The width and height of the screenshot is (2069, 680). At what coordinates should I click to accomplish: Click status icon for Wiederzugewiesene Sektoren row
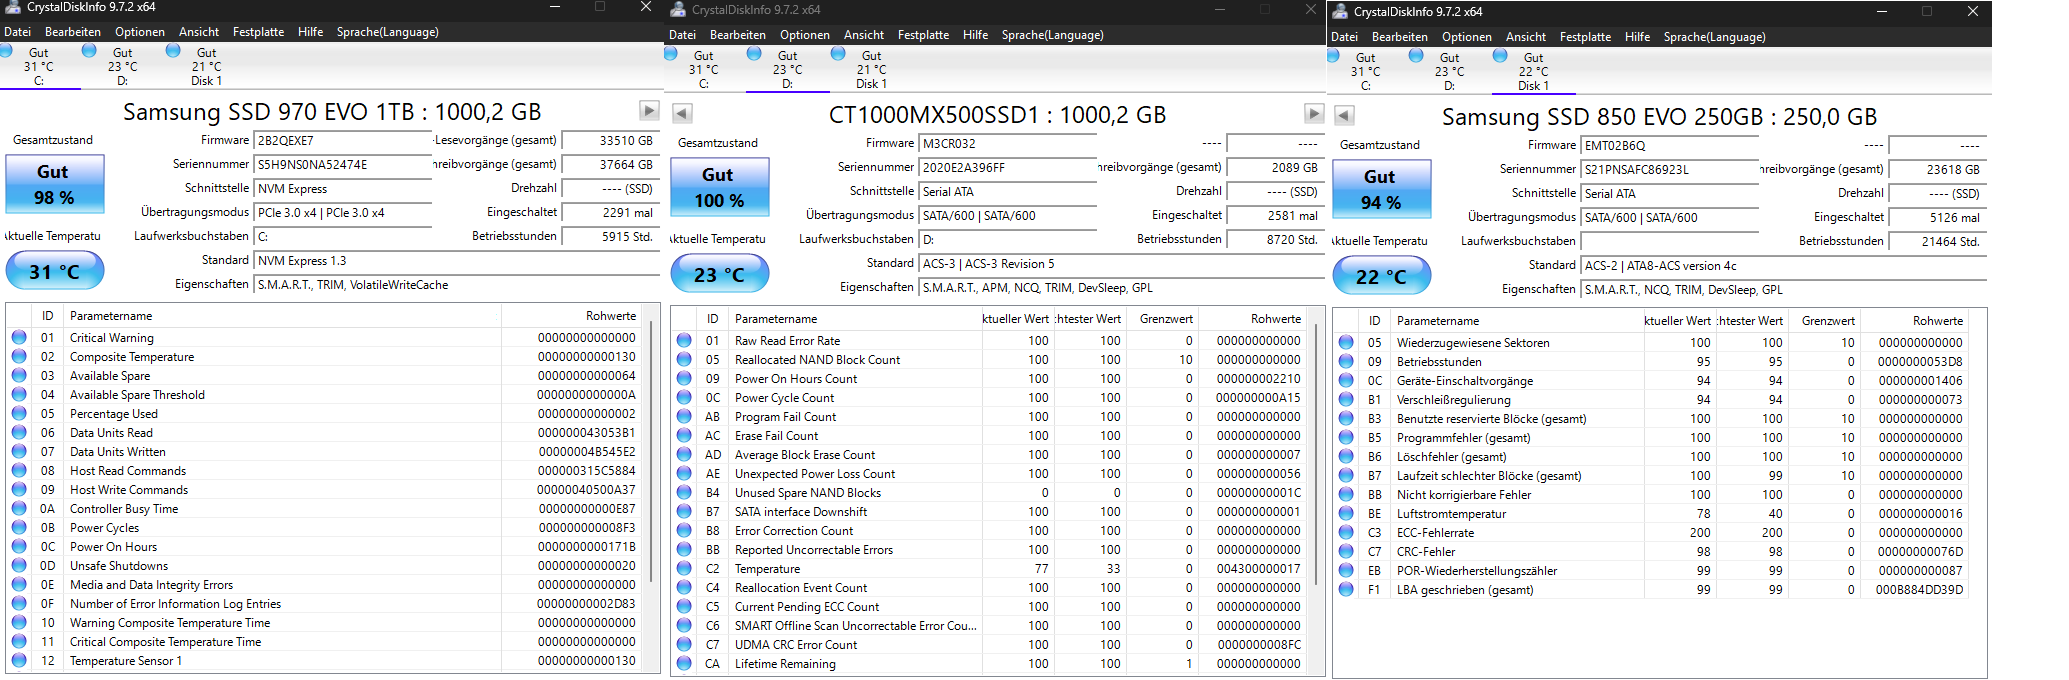pyautogui.click(x=1346, y=342)
